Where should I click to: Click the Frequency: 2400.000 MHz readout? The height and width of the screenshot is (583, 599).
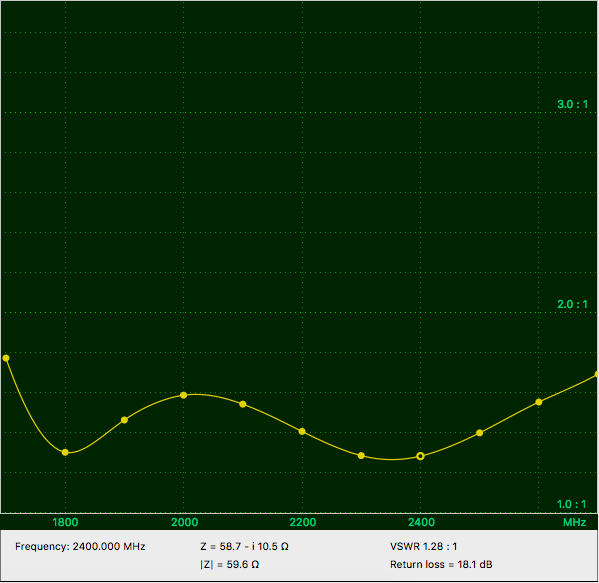pyautogui.click(x=80, y=546)
